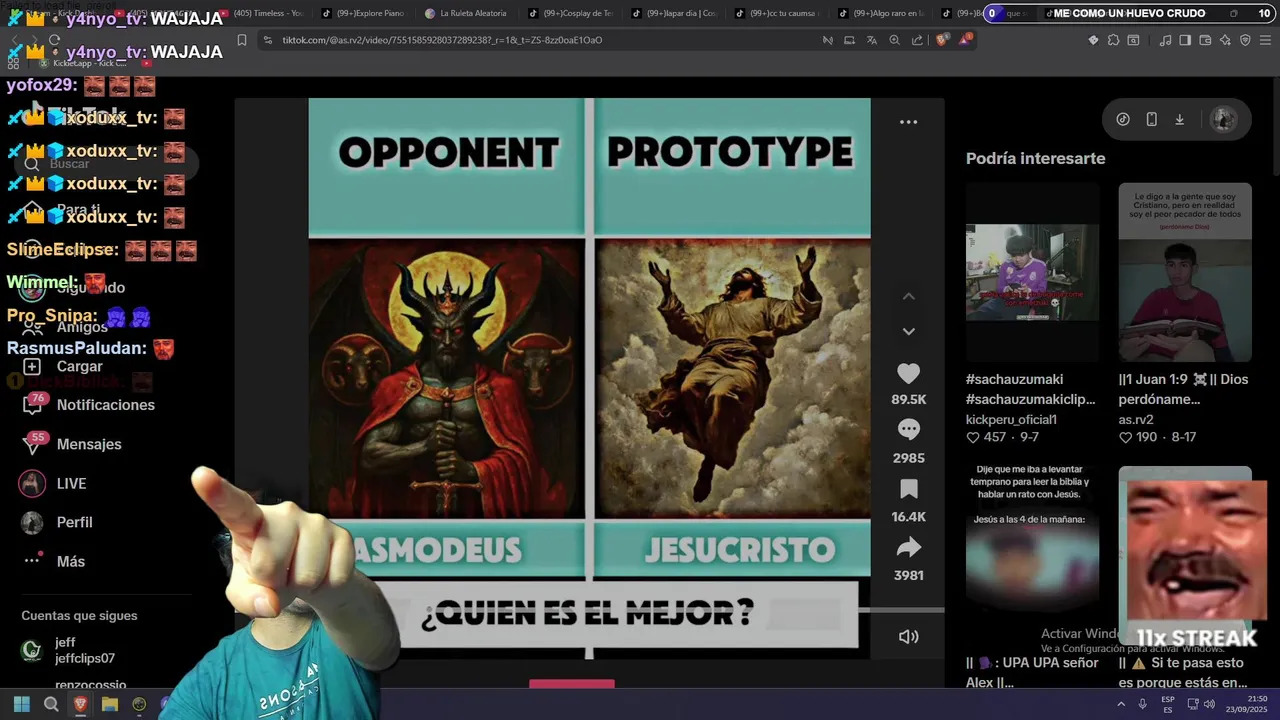Image resolution: width=1280 pixels, height=720 pixels.
Task: Share video using arrow icon showing 3981
Action: (908, 547)
